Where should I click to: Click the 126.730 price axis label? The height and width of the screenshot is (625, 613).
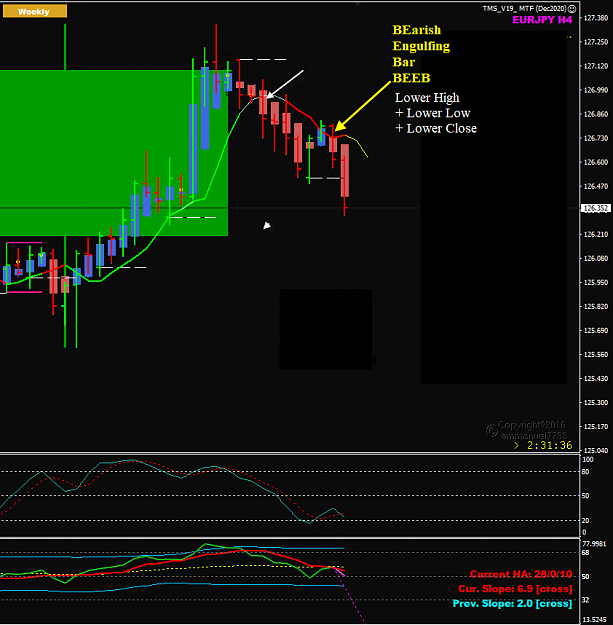coord(596,138)
